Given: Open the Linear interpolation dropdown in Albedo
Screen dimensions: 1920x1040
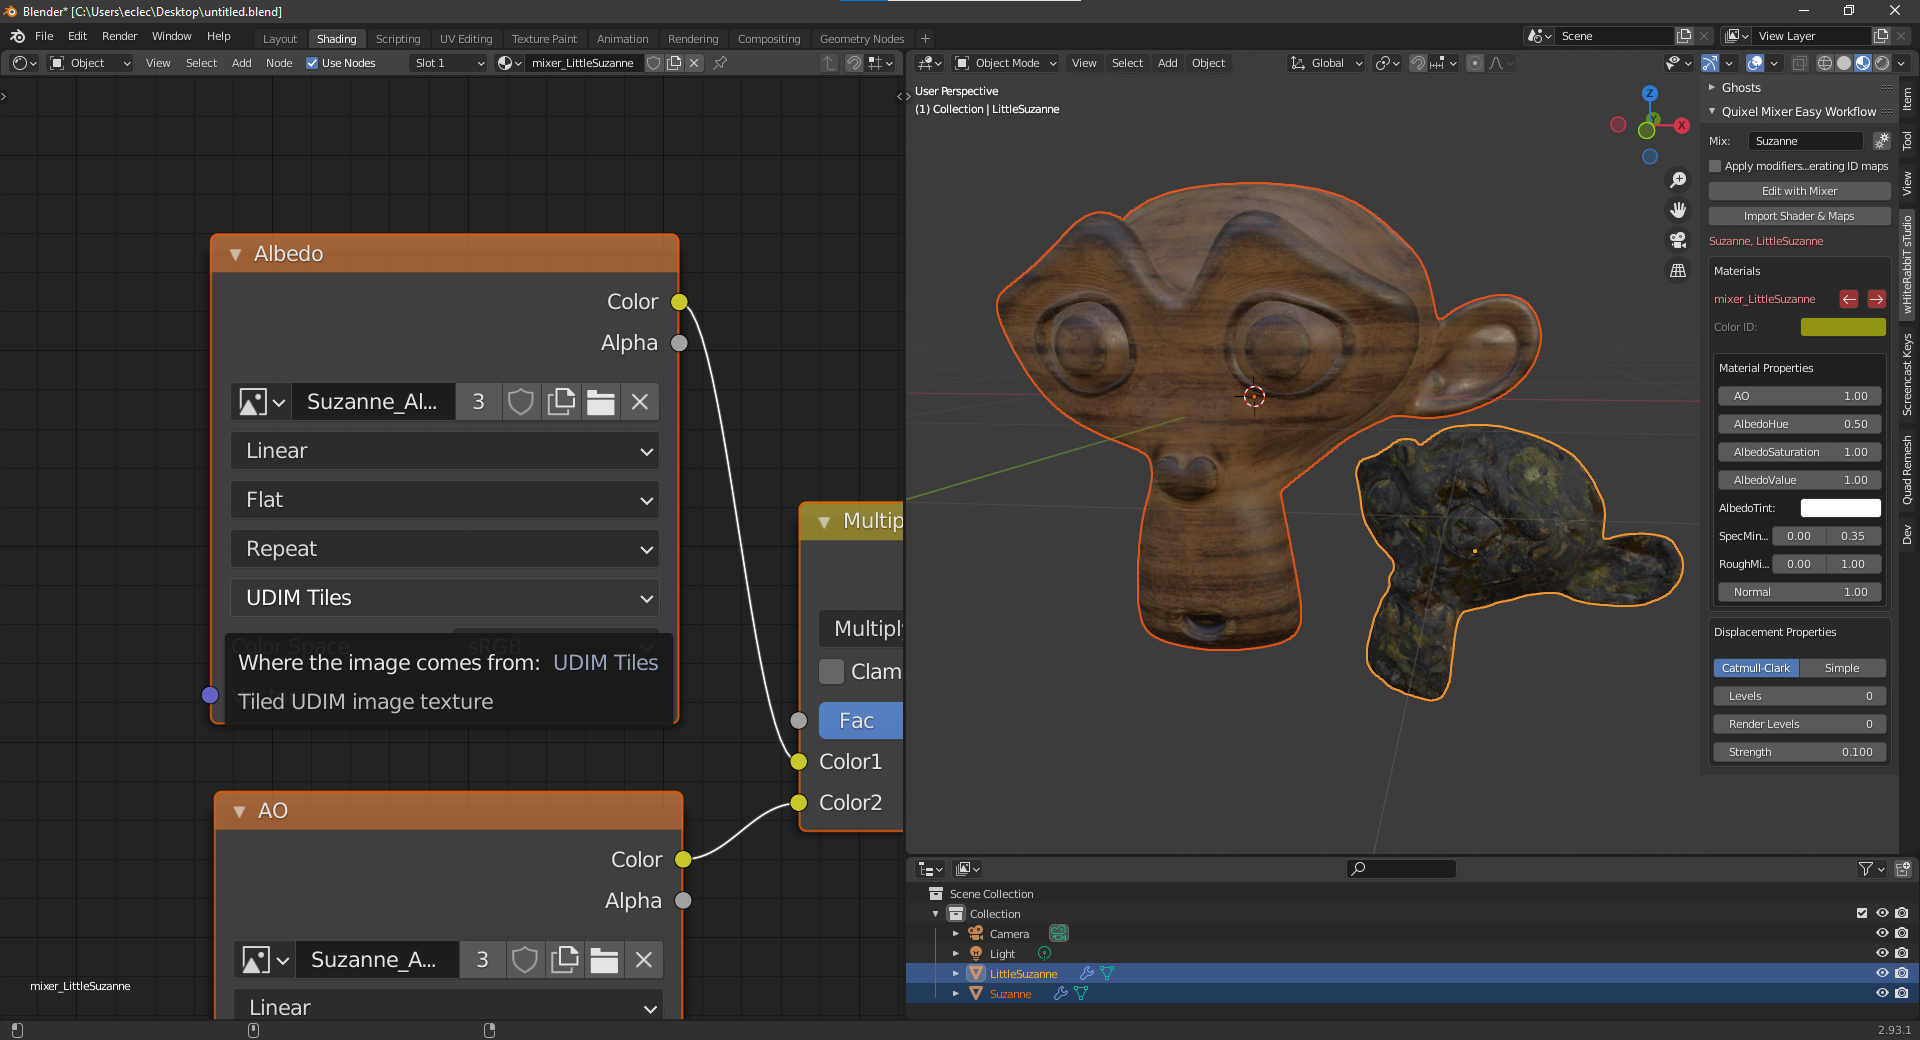Looking at the screenshot, I should 445,451.
